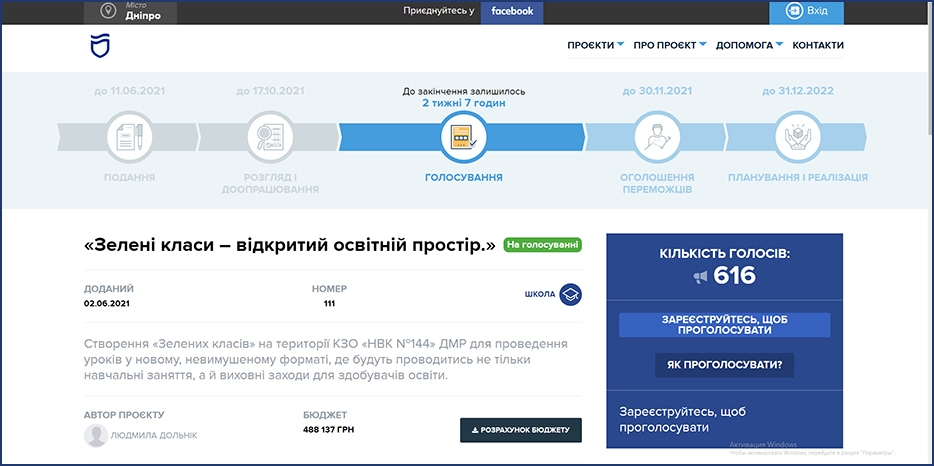Click project number 111
The image size is (934, 466).
(329, 303)
